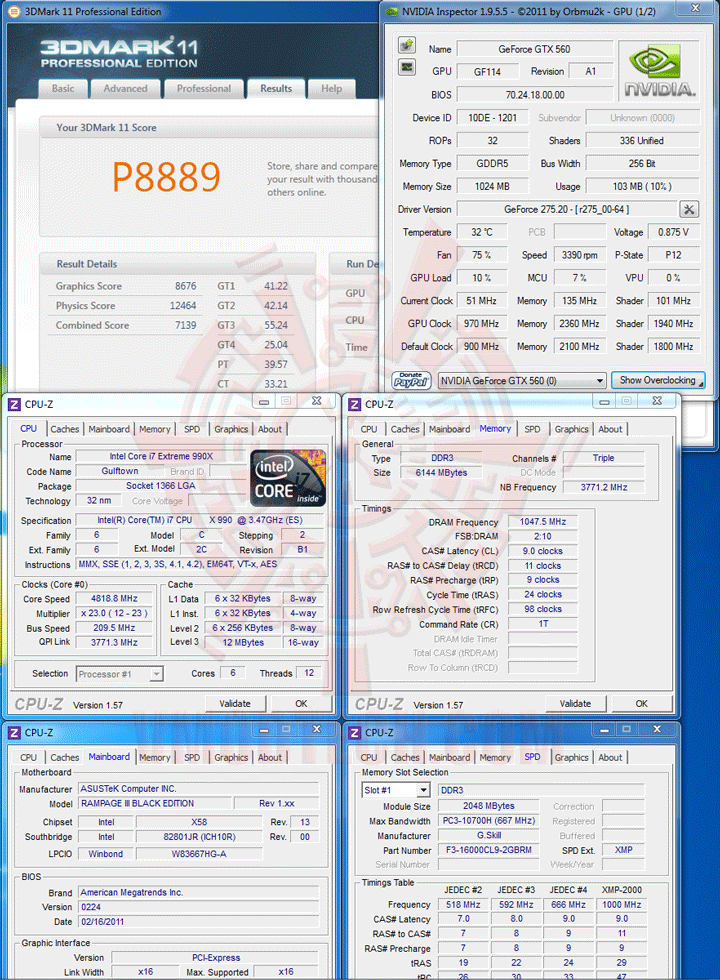Viewport: 720px width, 980px height.
Task: Select SPD tab in CPU-Z Memory window
Action: [532, 429]
